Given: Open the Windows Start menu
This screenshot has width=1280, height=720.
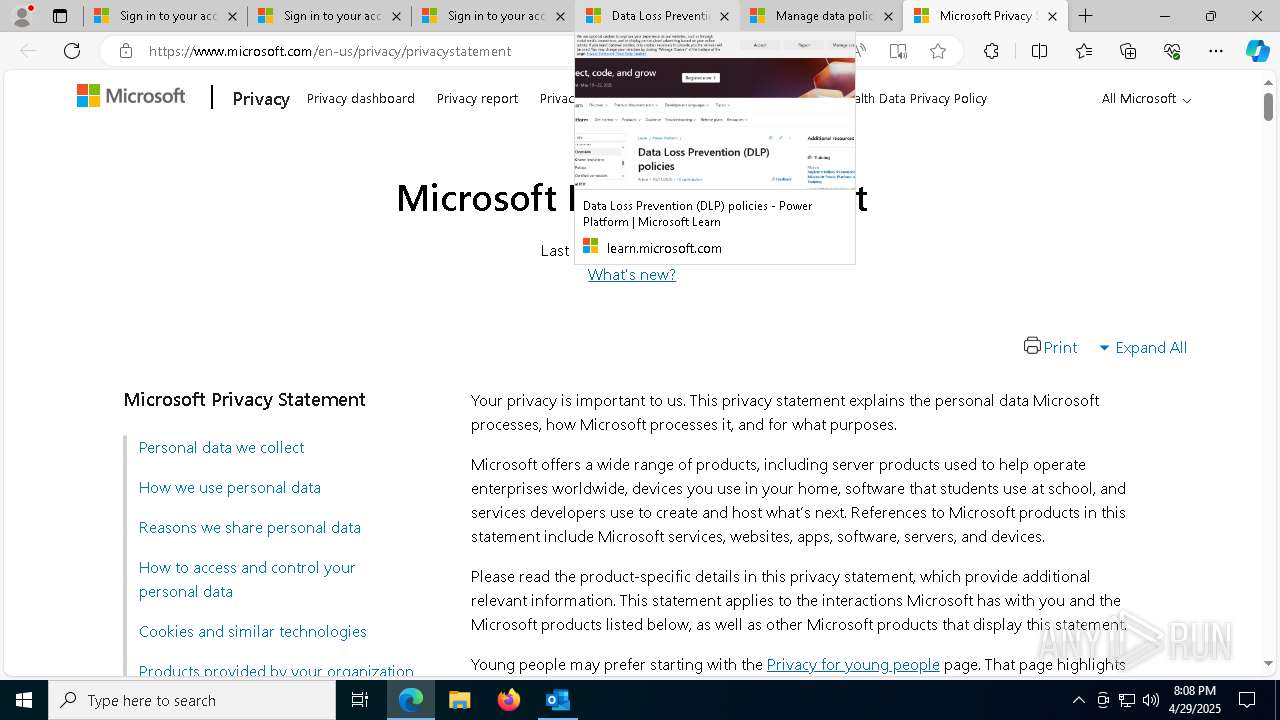Looking at the screenshot, I should pos(23,700).
